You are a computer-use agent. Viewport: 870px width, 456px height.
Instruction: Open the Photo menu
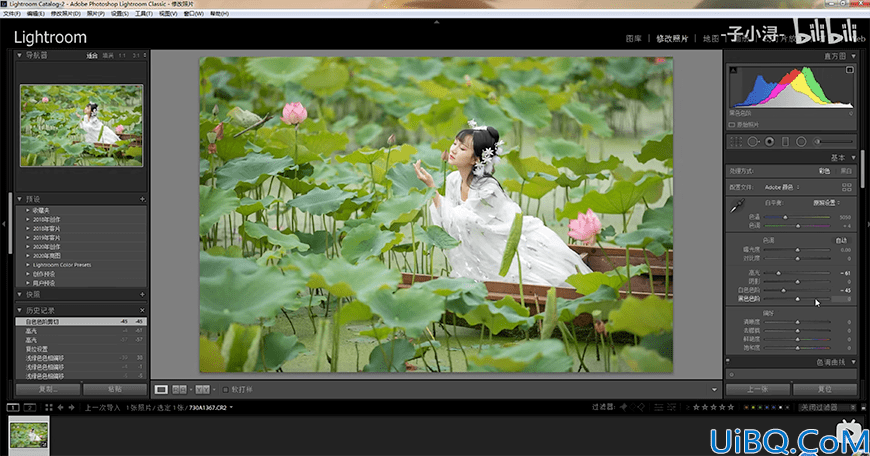(x=95, y=13)
